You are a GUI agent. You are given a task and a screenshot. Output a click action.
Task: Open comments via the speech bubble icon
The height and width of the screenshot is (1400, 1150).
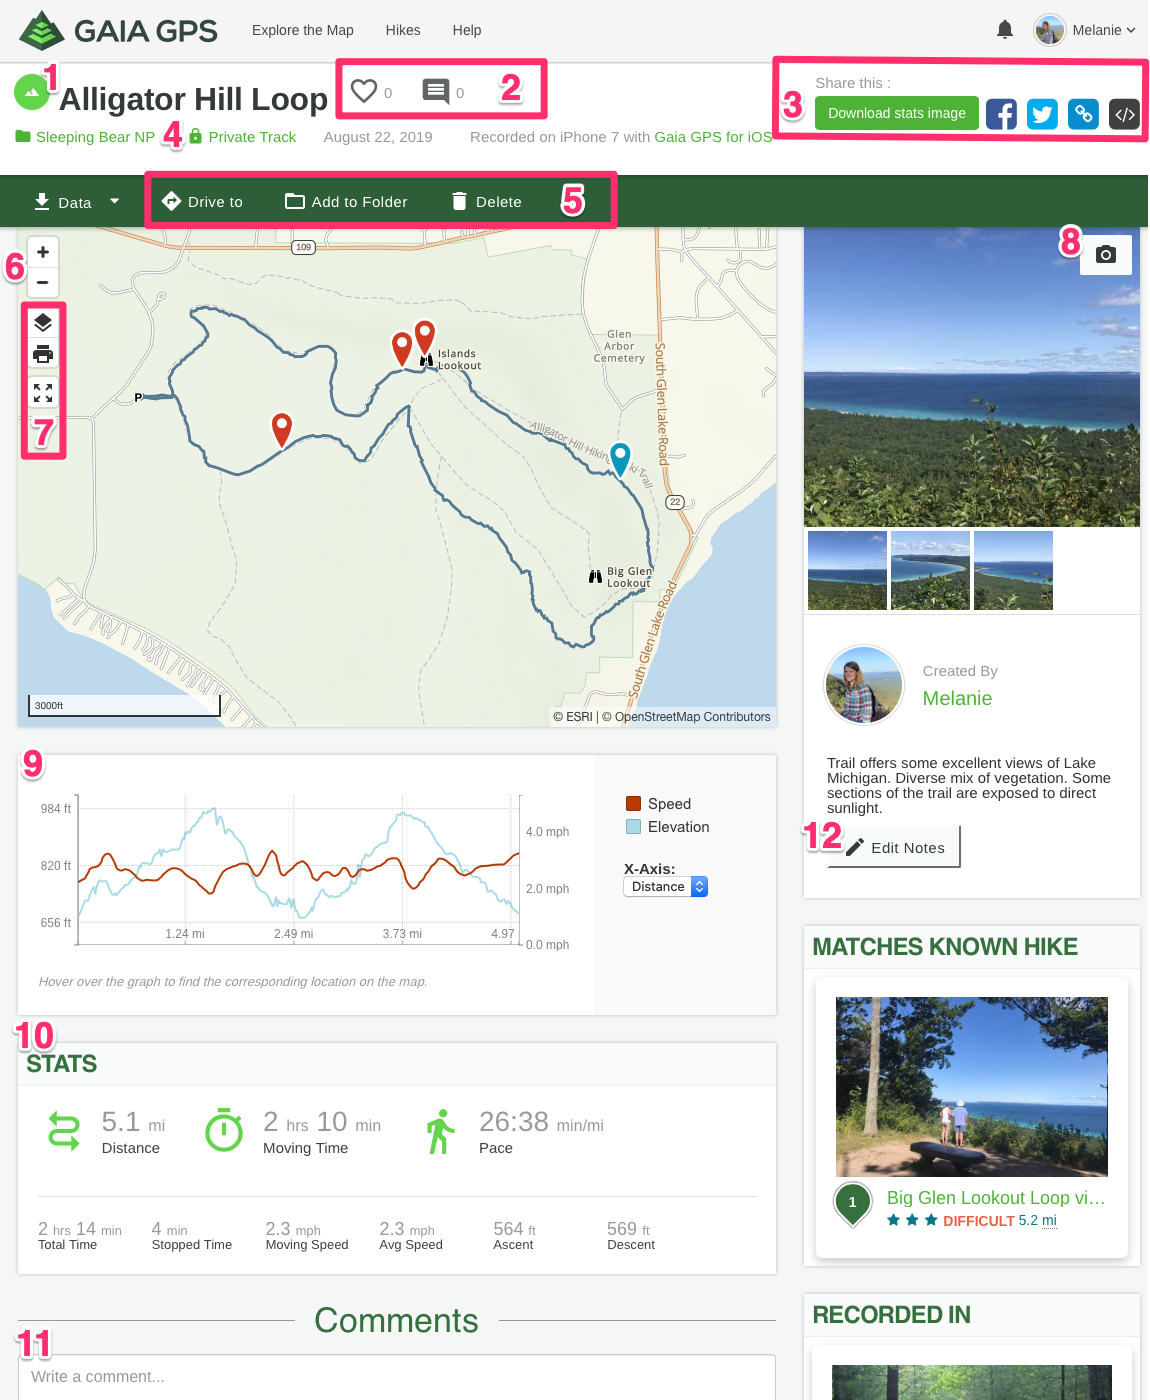(434, 91)
